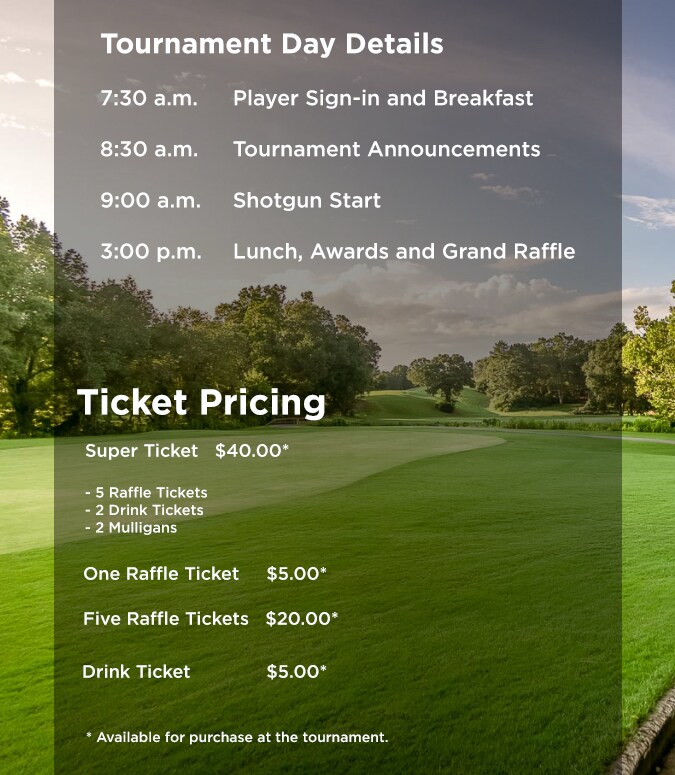This screenshot has width=675, height=775.
Task: Click the $40.00 Super Ticket price
Action: 251,451
